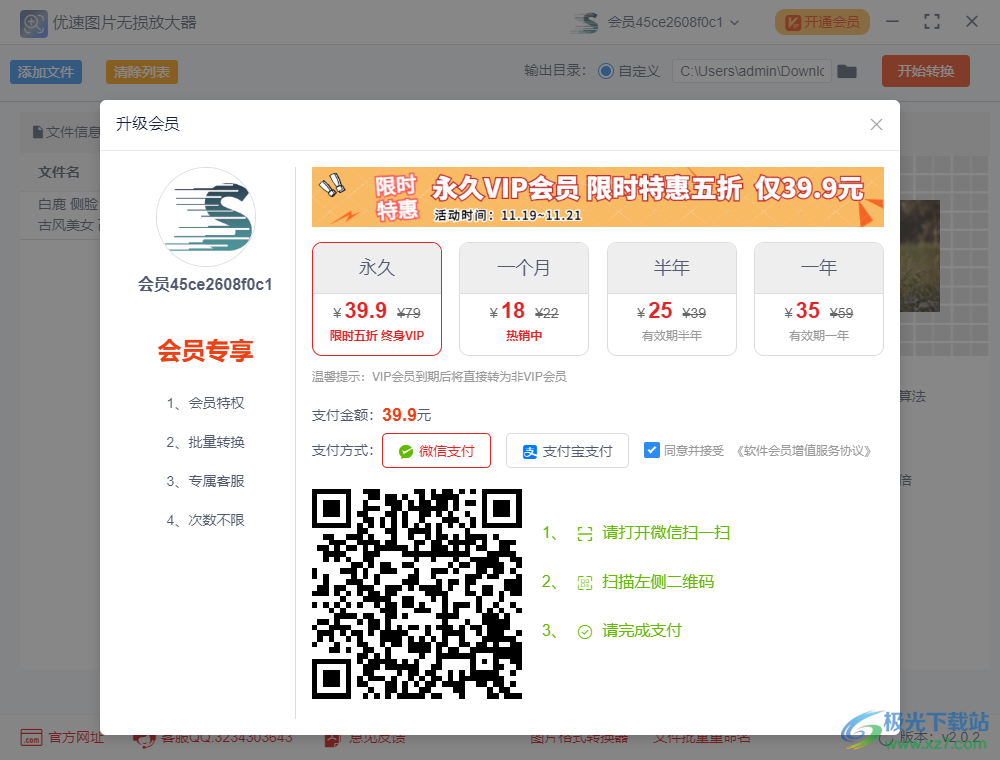Image resolution: width=1000 pixels, height=760 pixels.
Task: Uncheck the 同意并接受 agreement checkbox
Action: coord(652,450)
